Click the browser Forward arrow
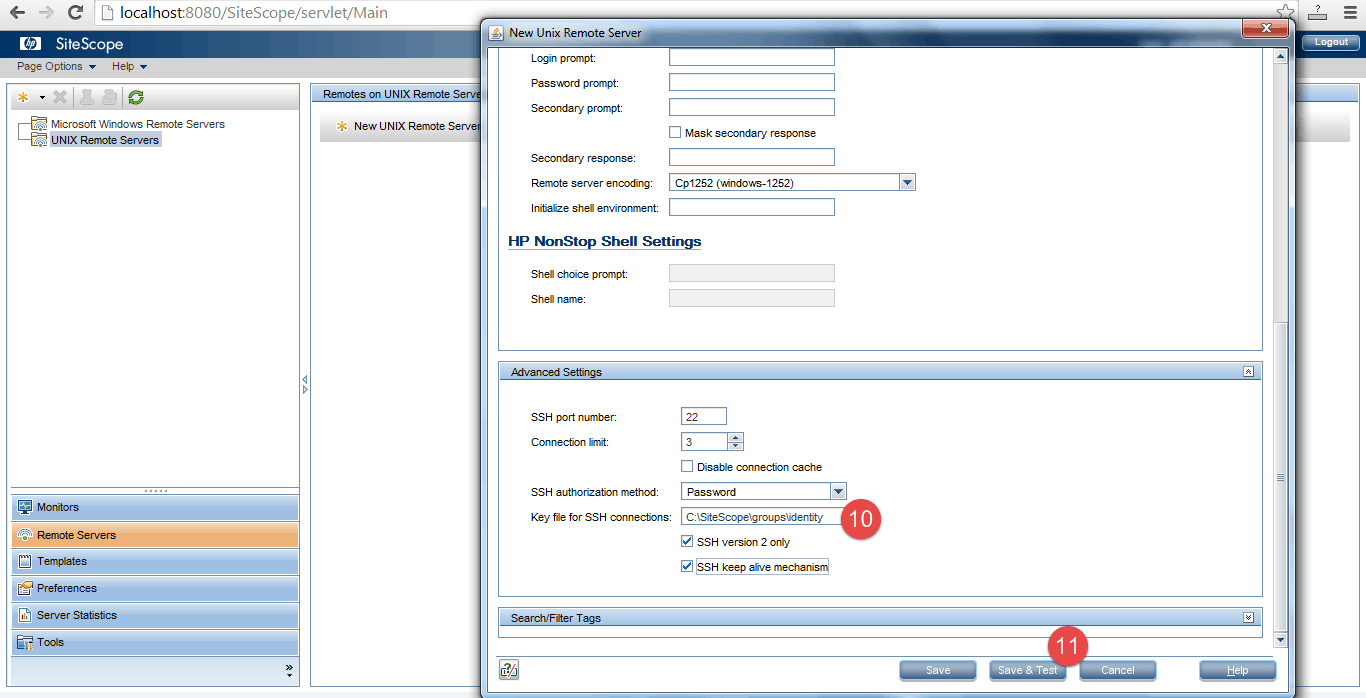This screenshot has height=698, width=1366. coord(46,13)
